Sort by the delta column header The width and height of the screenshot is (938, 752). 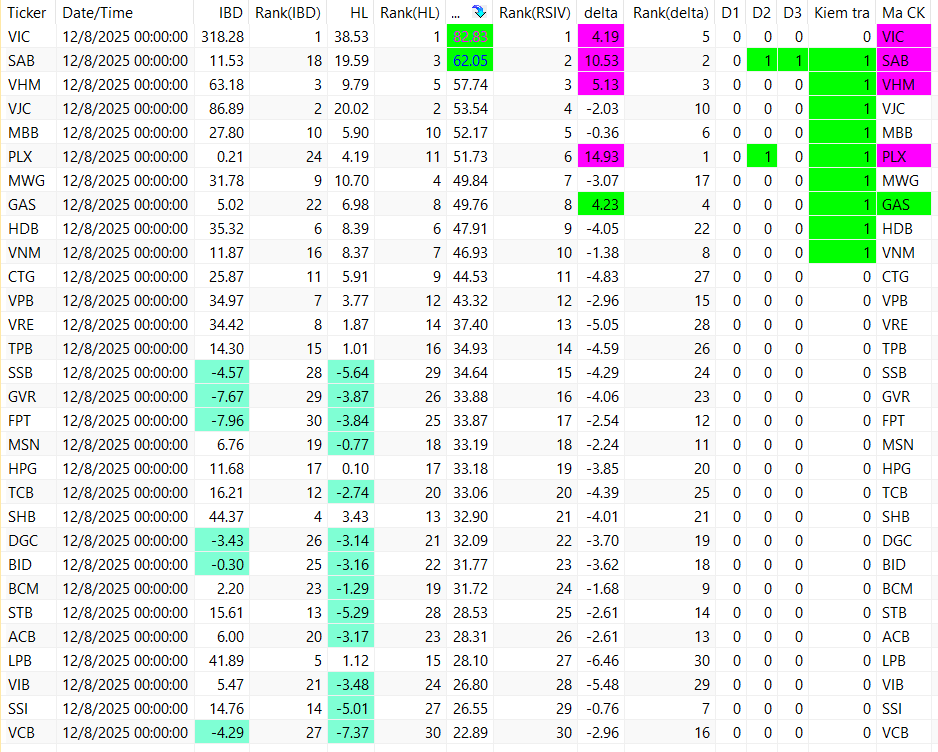(x=601, y=13)
